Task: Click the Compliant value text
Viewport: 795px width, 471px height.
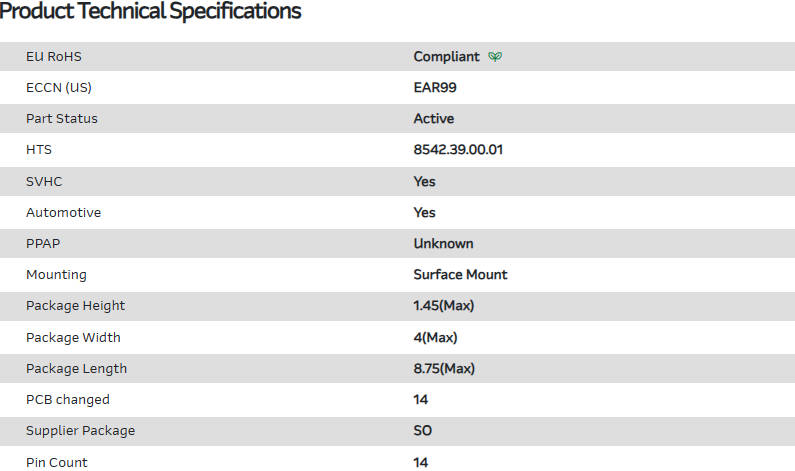Action: click(446, 57)
